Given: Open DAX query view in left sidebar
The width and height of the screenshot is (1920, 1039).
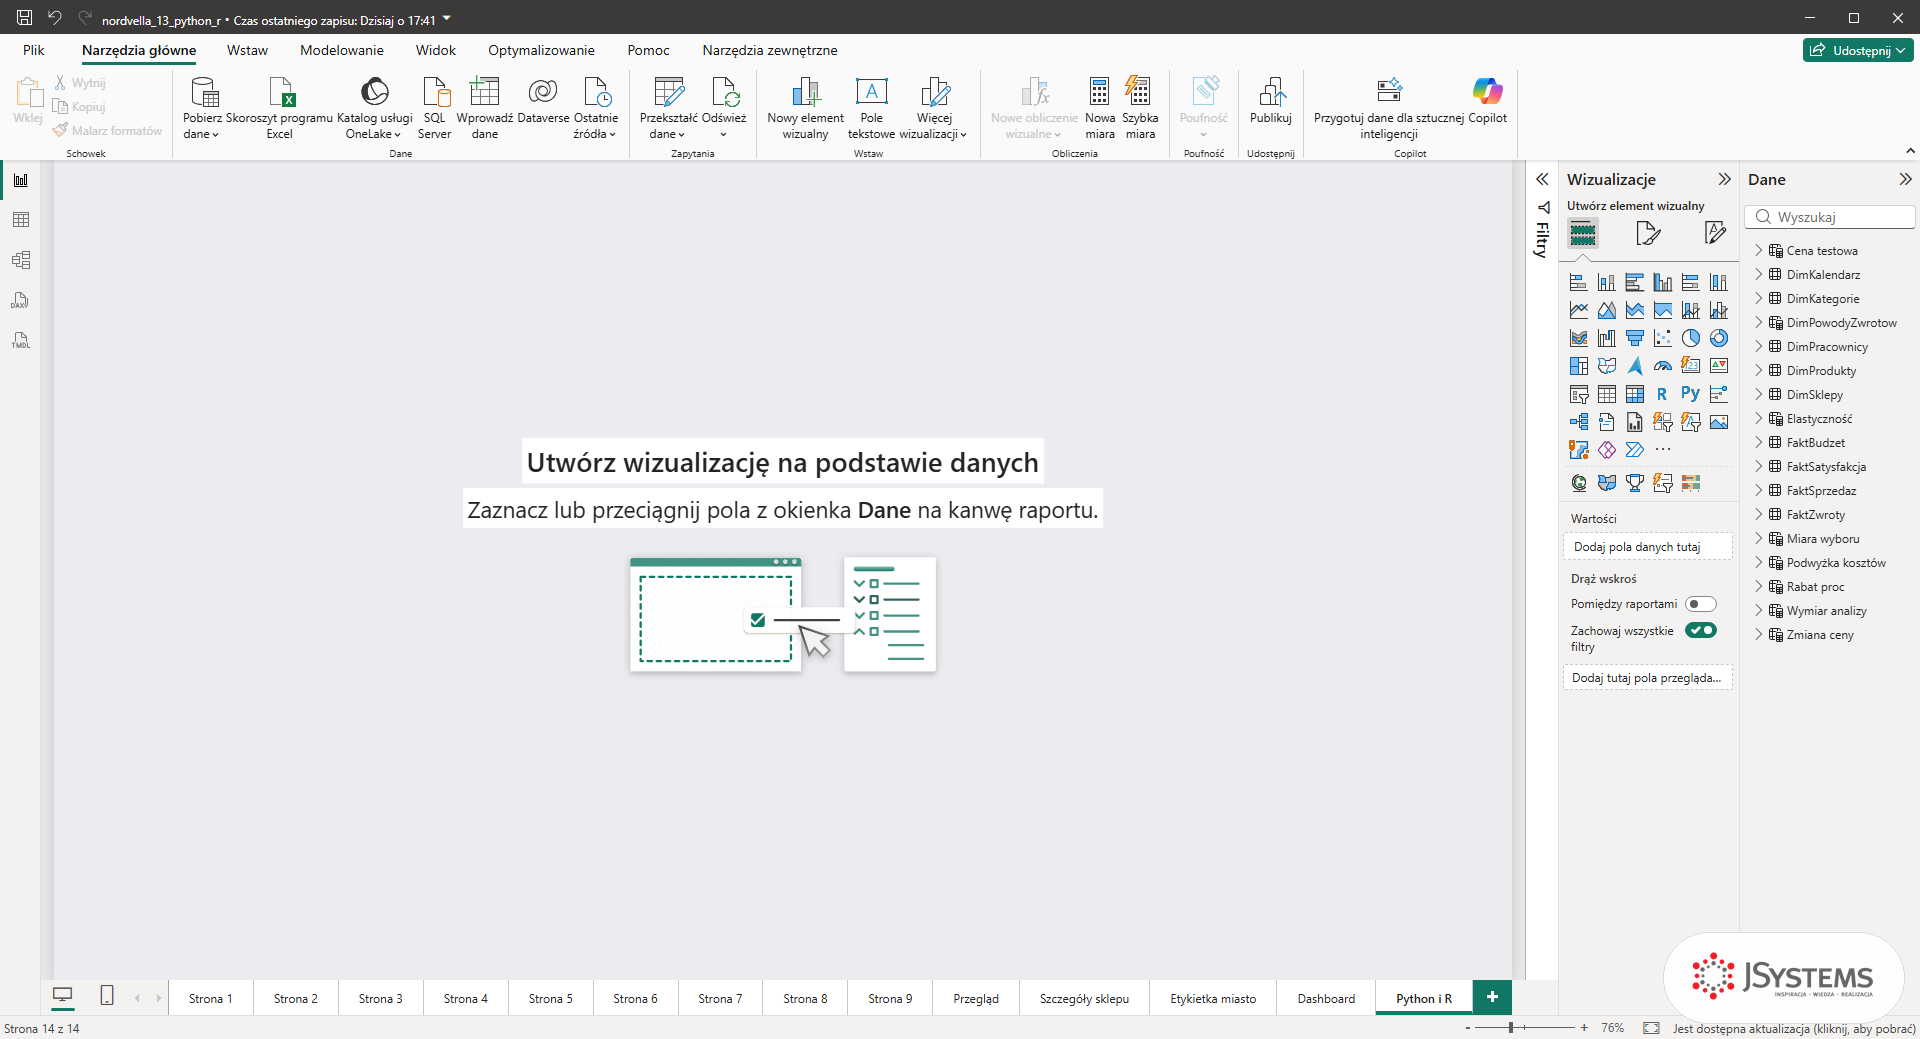Looking at the screenshot, I should coord(21,300).
